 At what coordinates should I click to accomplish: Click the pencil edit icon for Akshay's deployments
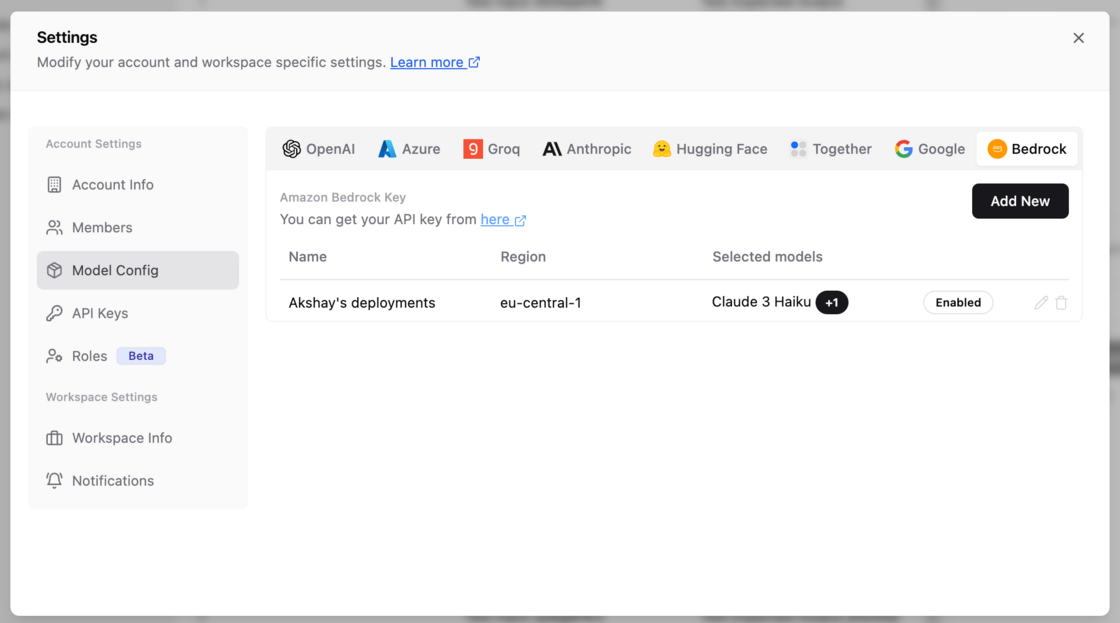click(1041, 303)
